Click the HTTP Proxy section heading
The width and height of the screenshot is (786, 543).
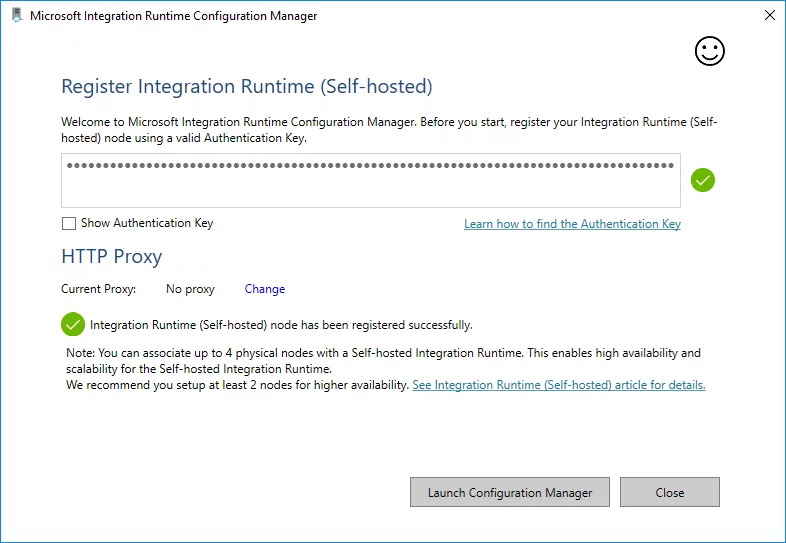(111, 257)
